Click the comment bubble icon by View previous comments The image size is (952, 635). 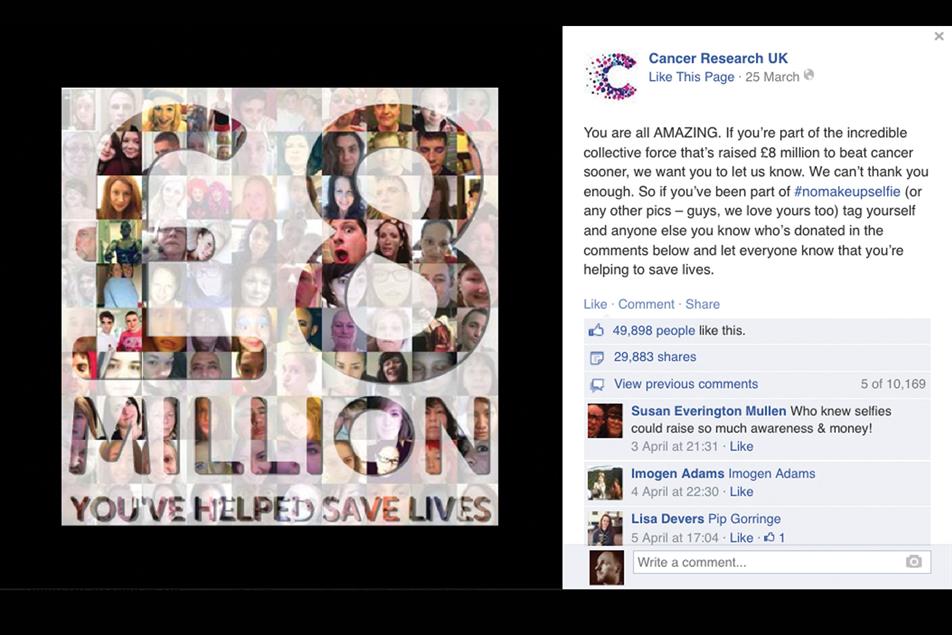tap(597, 384)
